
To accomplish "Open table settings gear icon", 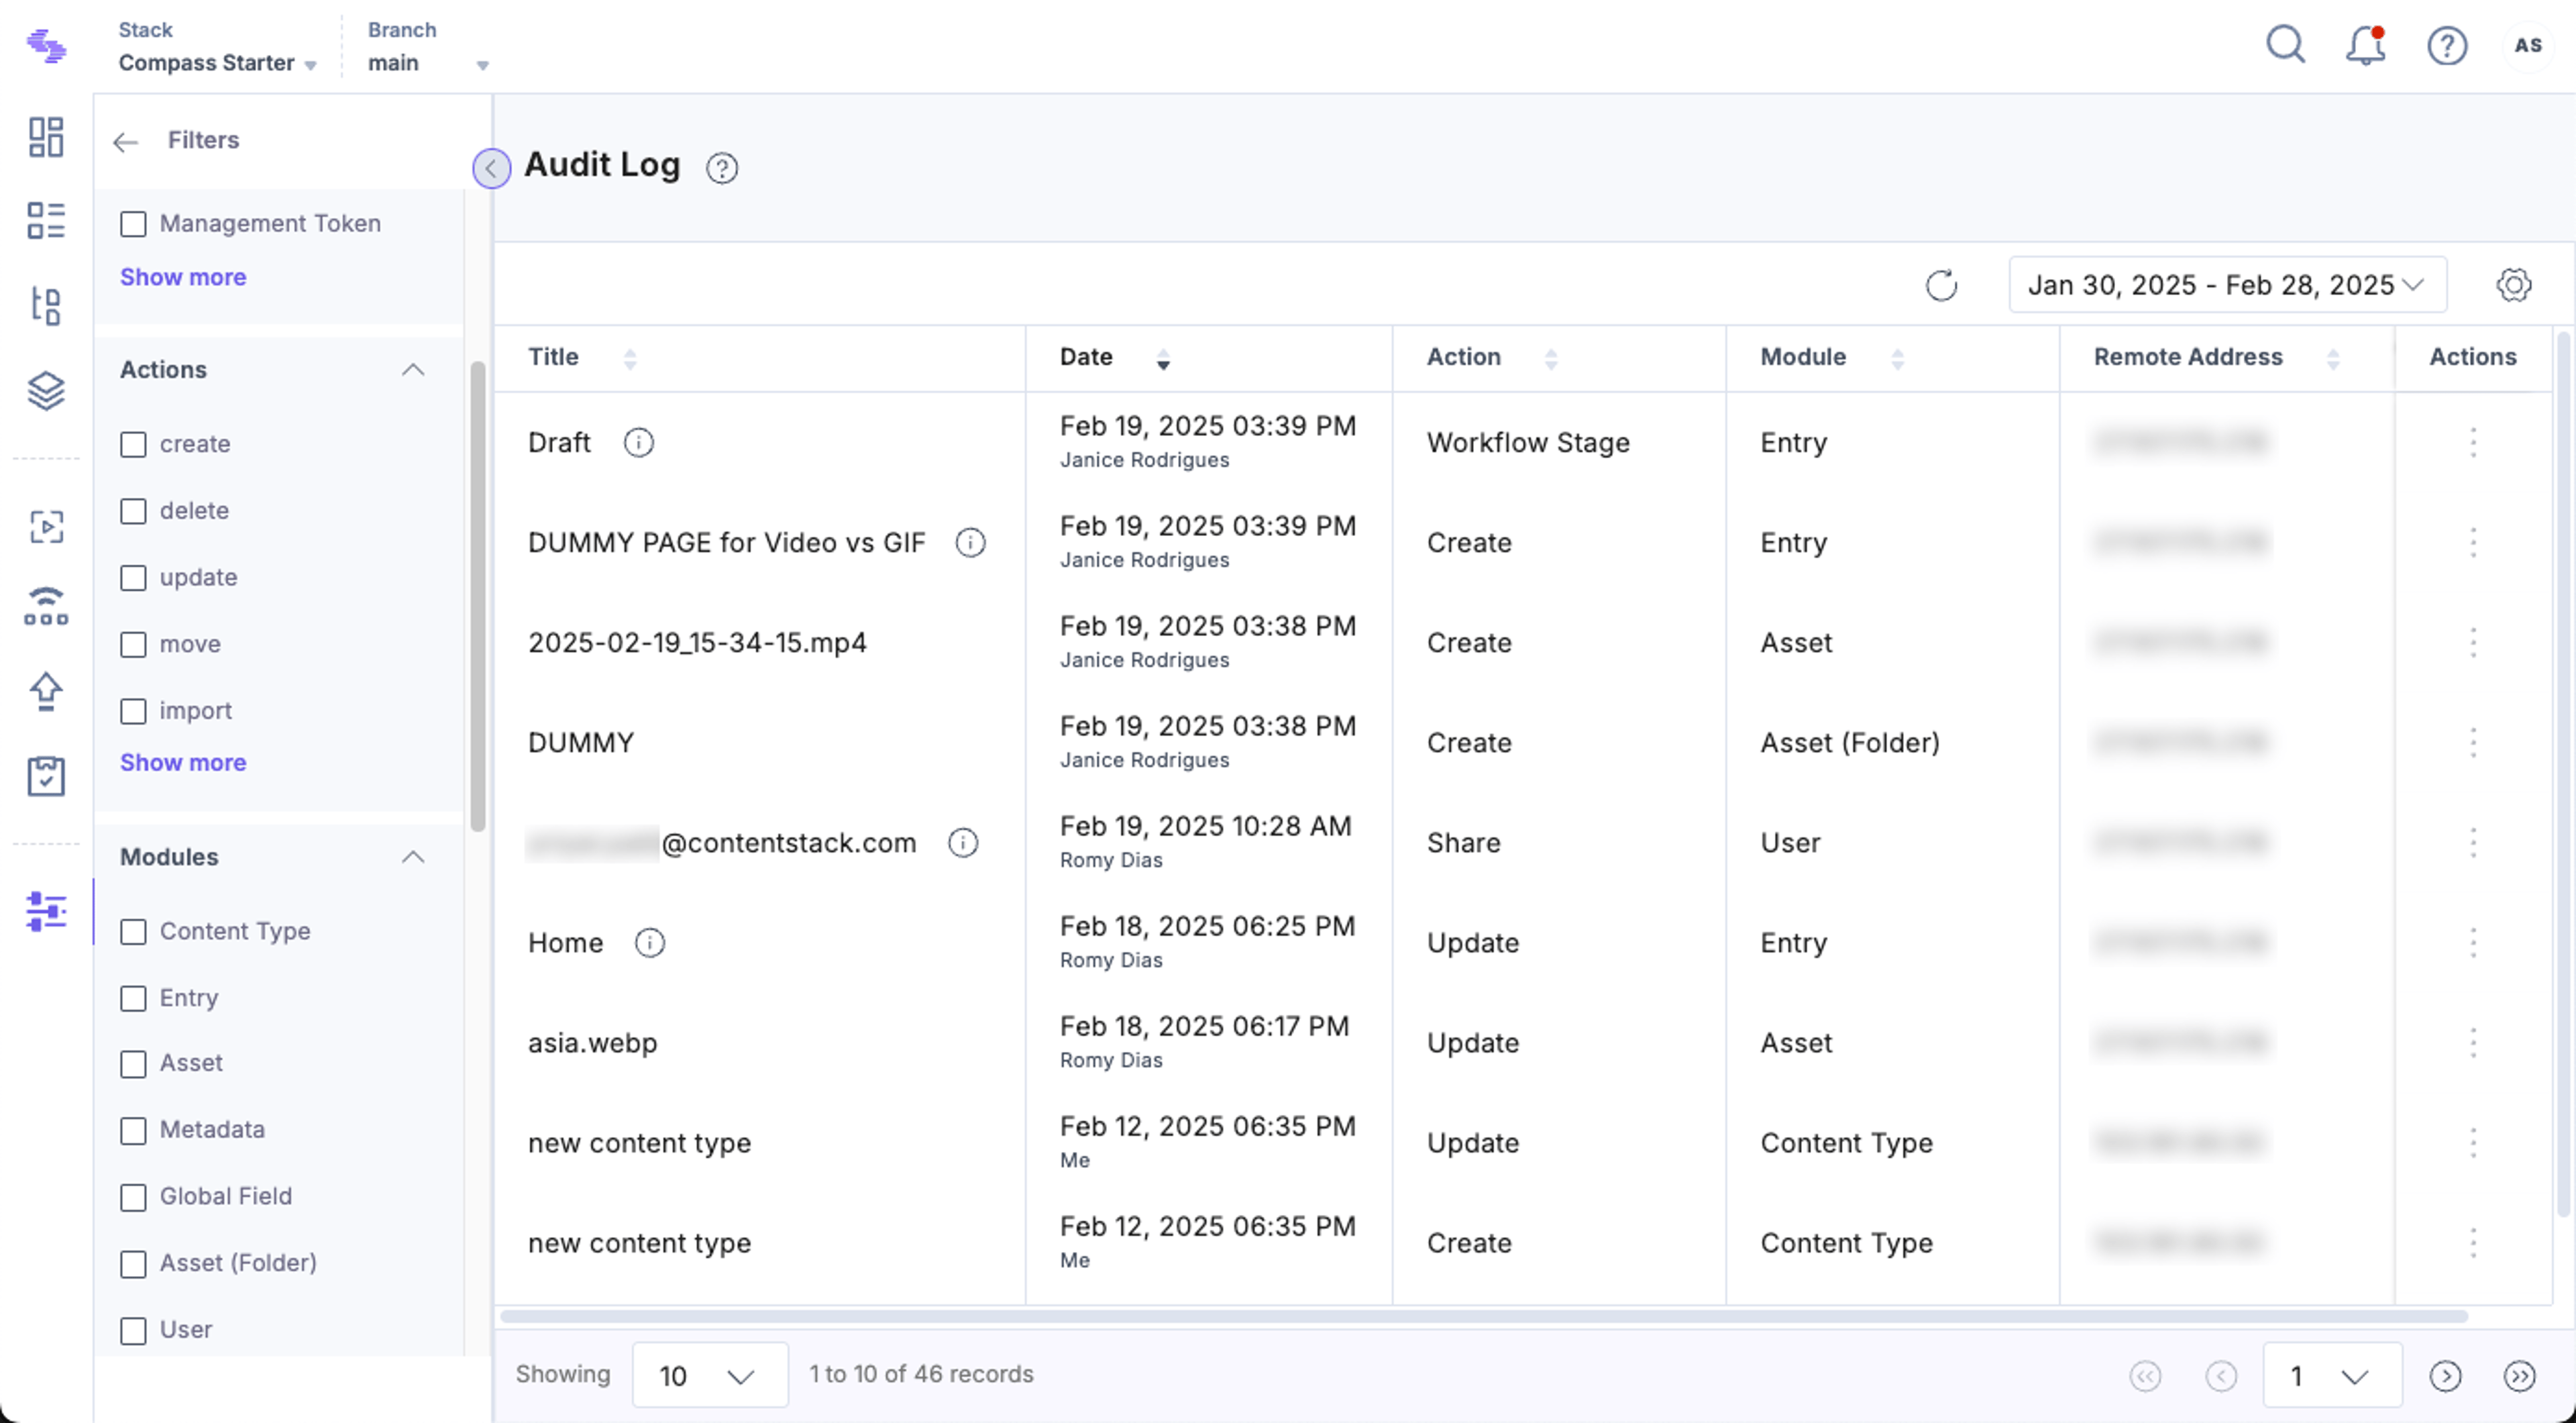I will point(2513,285).
